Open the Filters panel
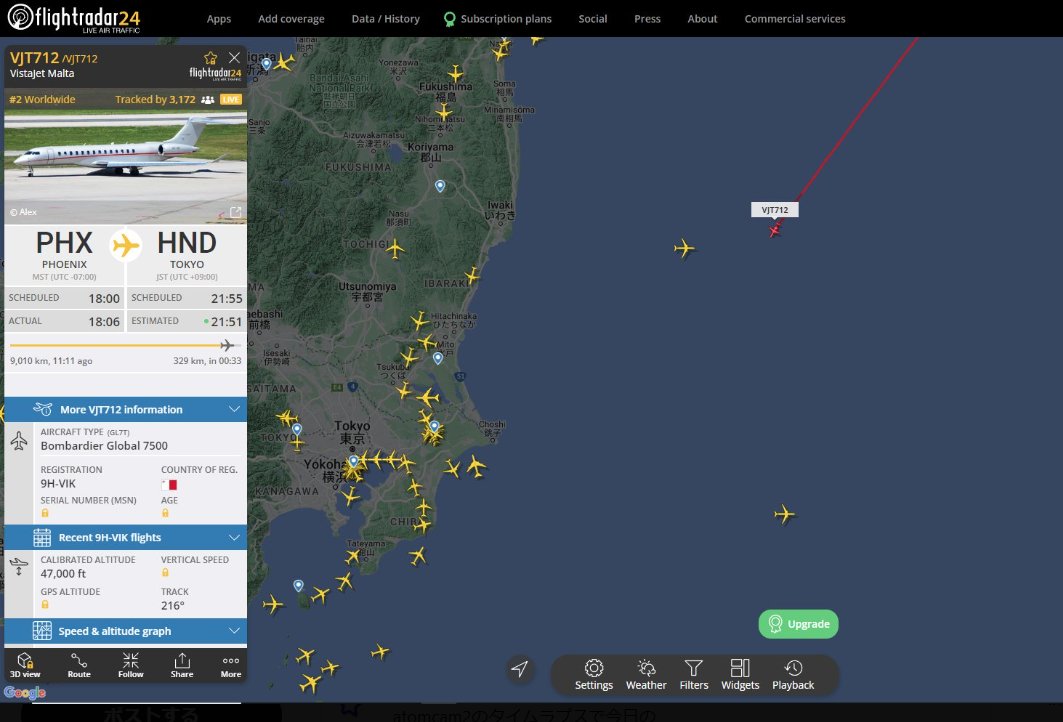Viewport: 1063px width, 722px height. [694, 674]
